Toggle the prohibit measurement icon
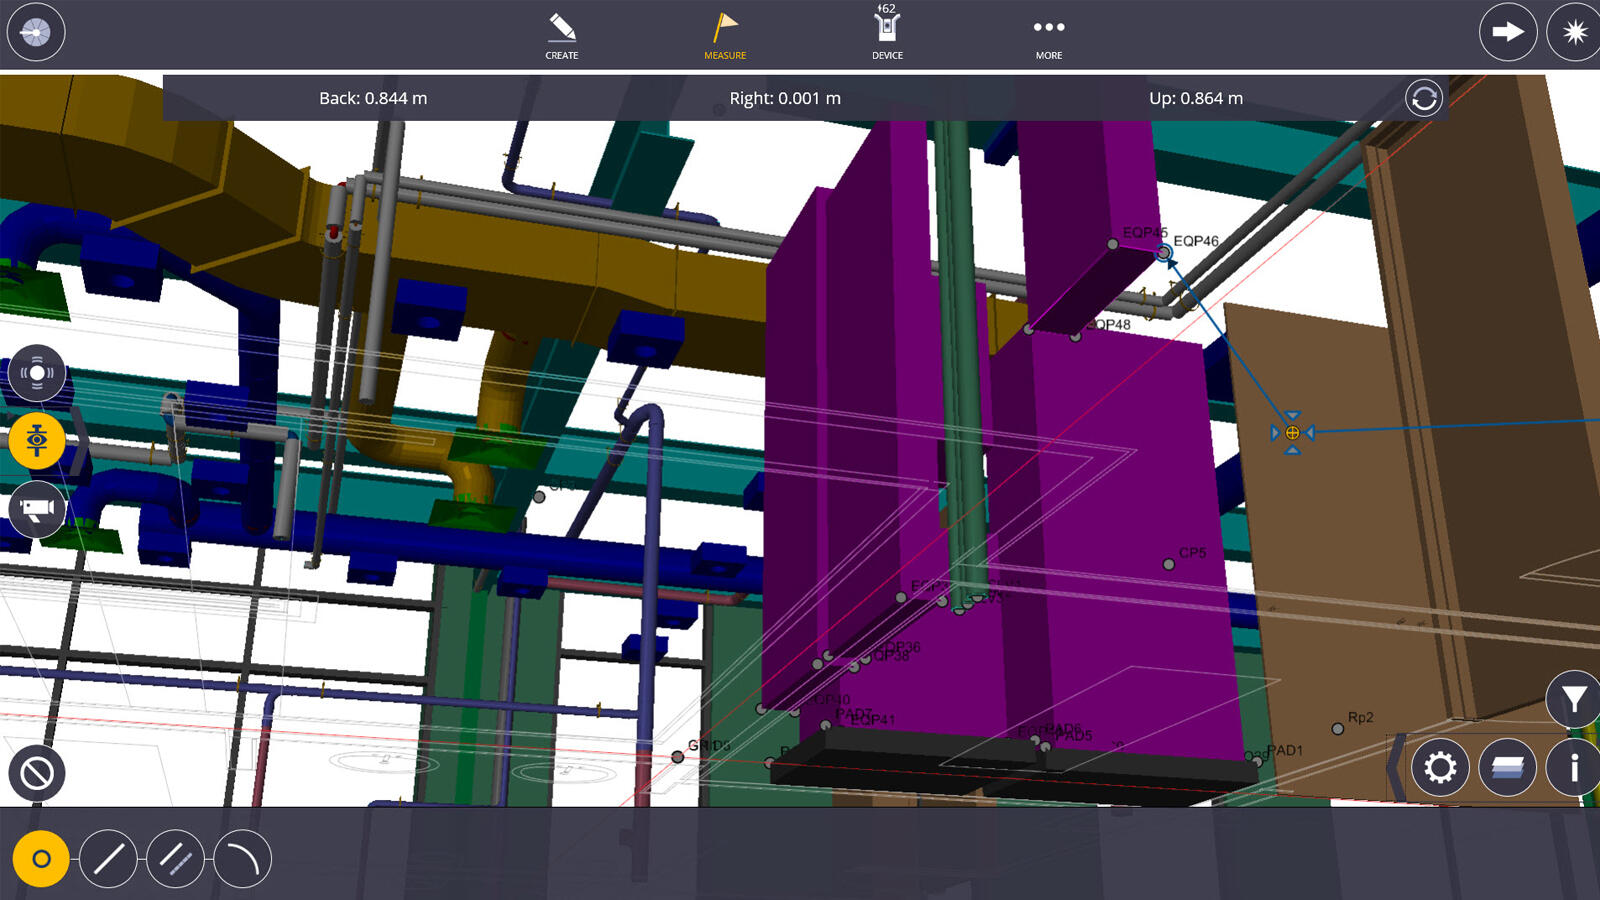The height and width of the screenshot is (900, 1600). click(x=36, y=773)
